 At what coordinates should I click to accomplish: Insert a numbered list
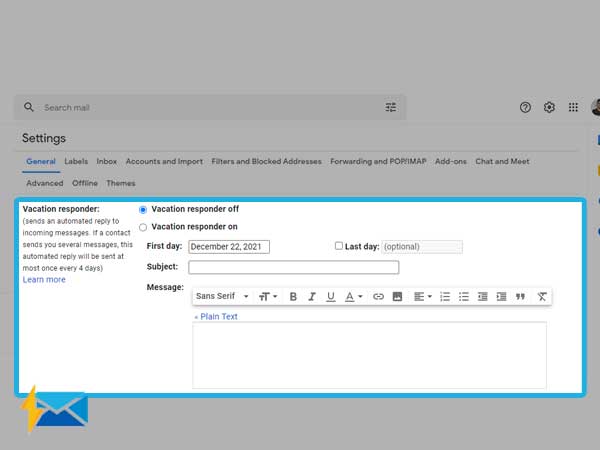tap(445, 297)
